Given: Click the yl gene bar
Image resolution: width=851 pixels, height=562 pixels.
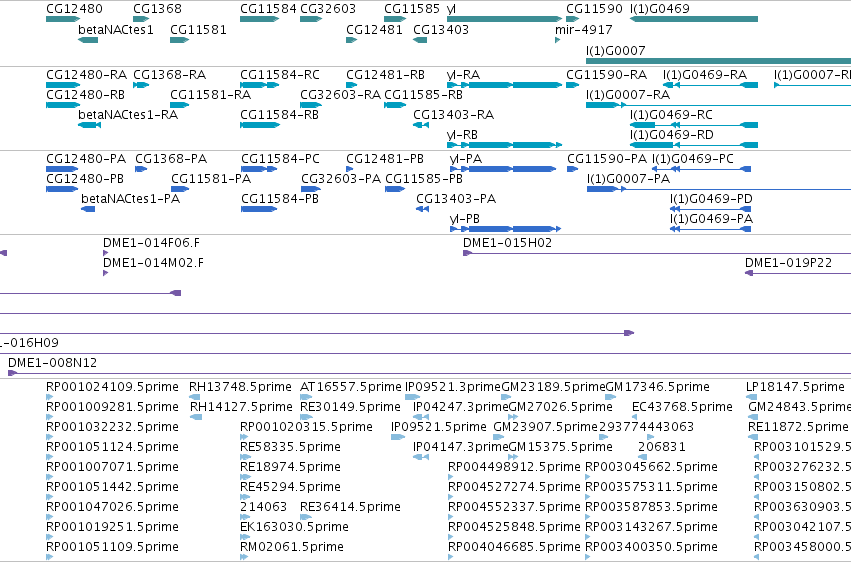Looking at the screenshot, I should (x=505, y=19).
